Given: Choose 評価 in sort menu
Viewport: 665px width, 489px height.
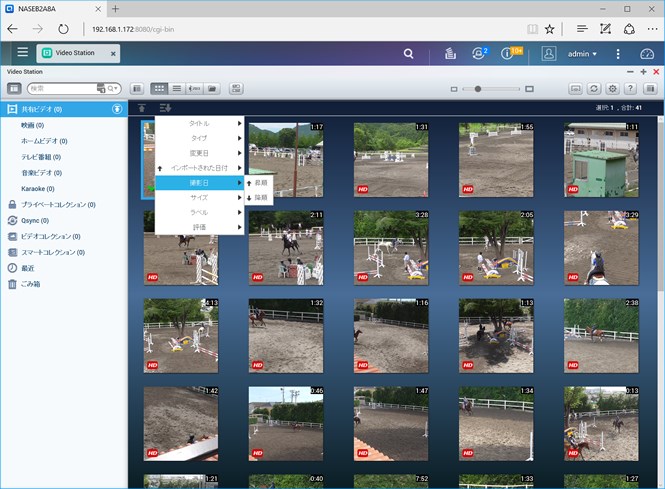Looking at the screenshot, I should click(199, 227).
